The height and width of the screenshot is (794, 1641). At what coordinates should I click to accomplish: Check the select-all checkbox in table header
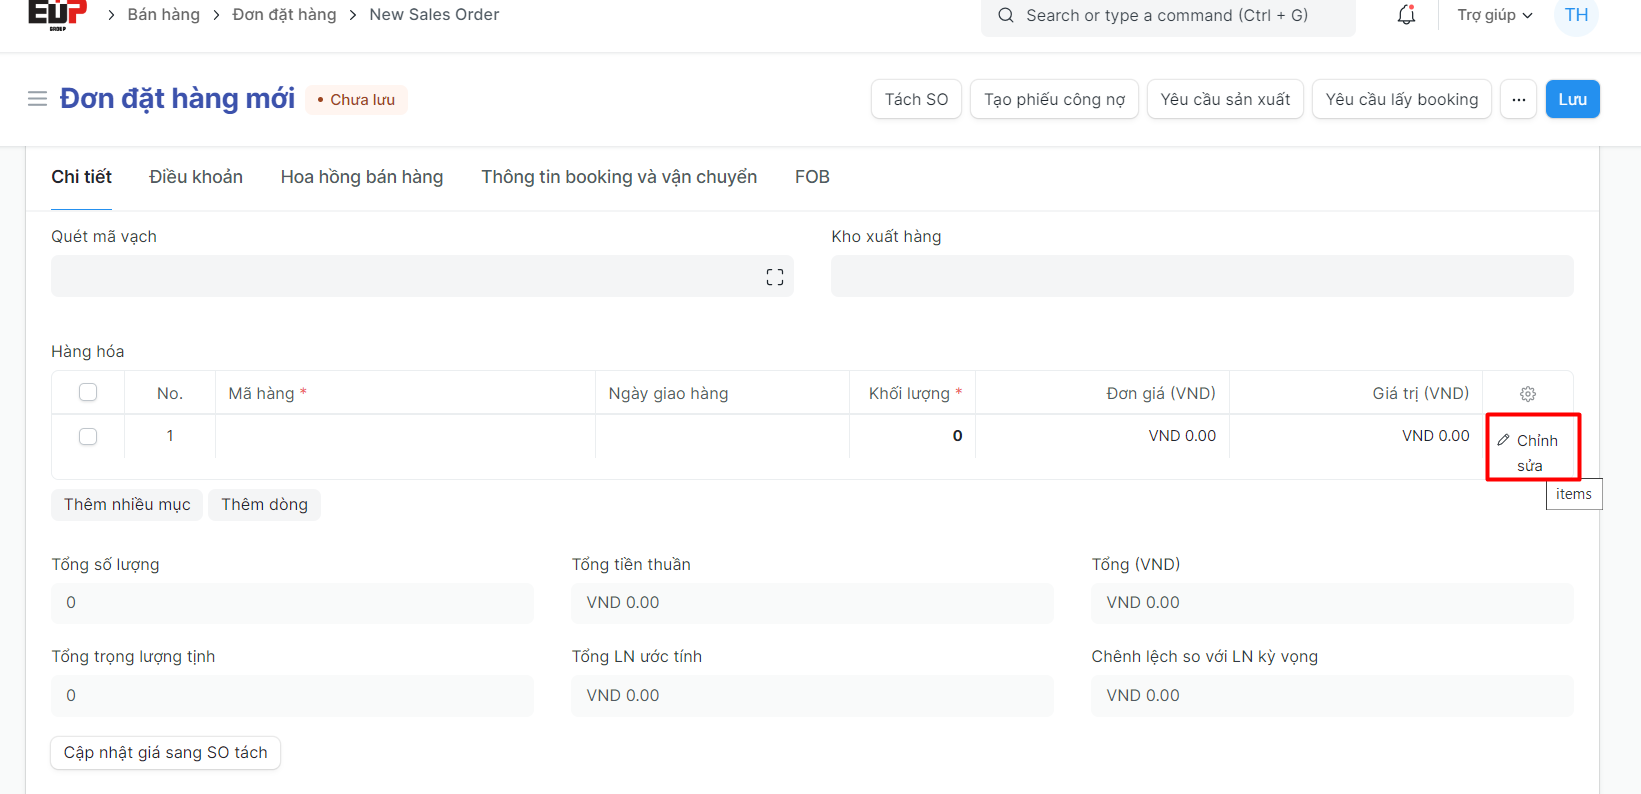pyautogui.click(x=88, y=393)
